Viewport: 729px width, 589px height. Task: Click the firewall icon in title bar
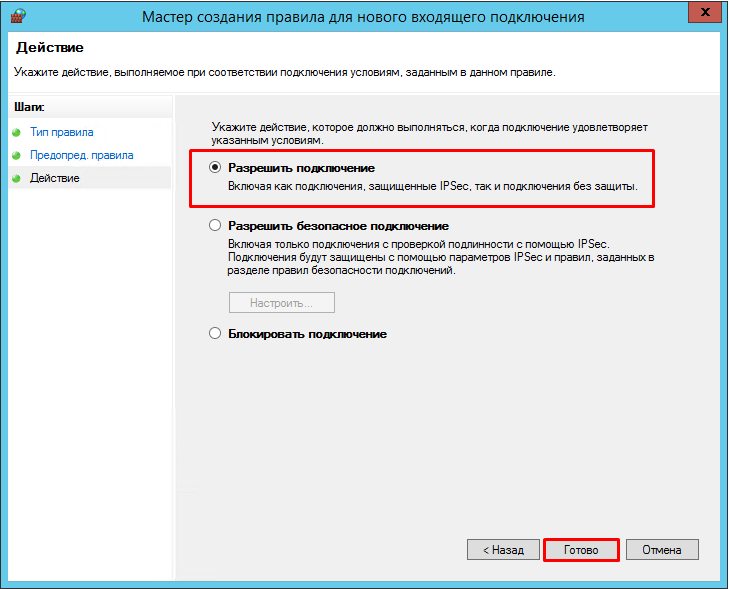coord(18,16)
